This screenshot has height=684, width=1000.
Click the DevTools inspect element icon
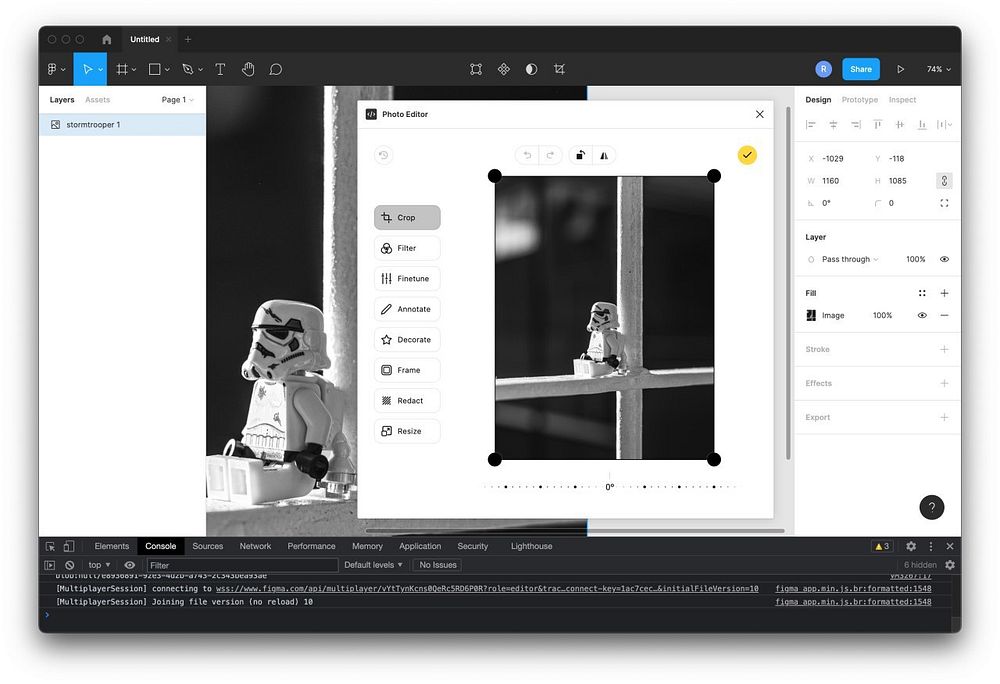(x=50, y=546)
